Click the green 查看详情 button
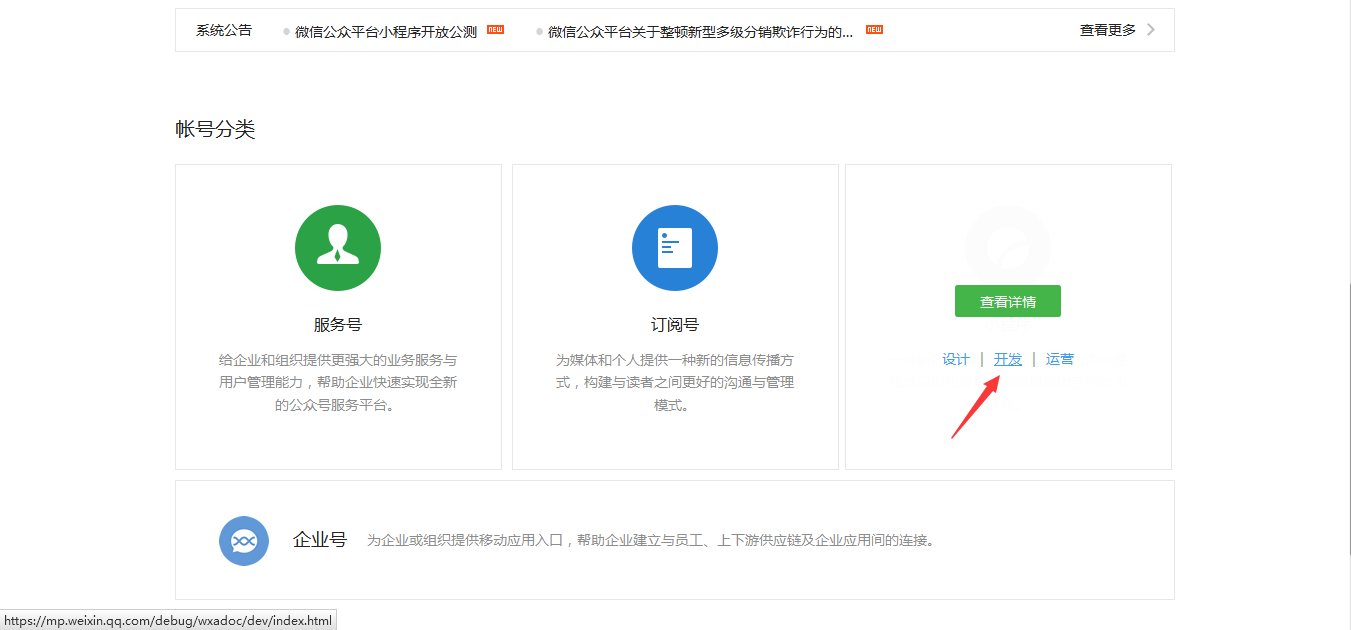This screenshot has height=630, width=1351. pyautogui.click(x=1008, y=301)
